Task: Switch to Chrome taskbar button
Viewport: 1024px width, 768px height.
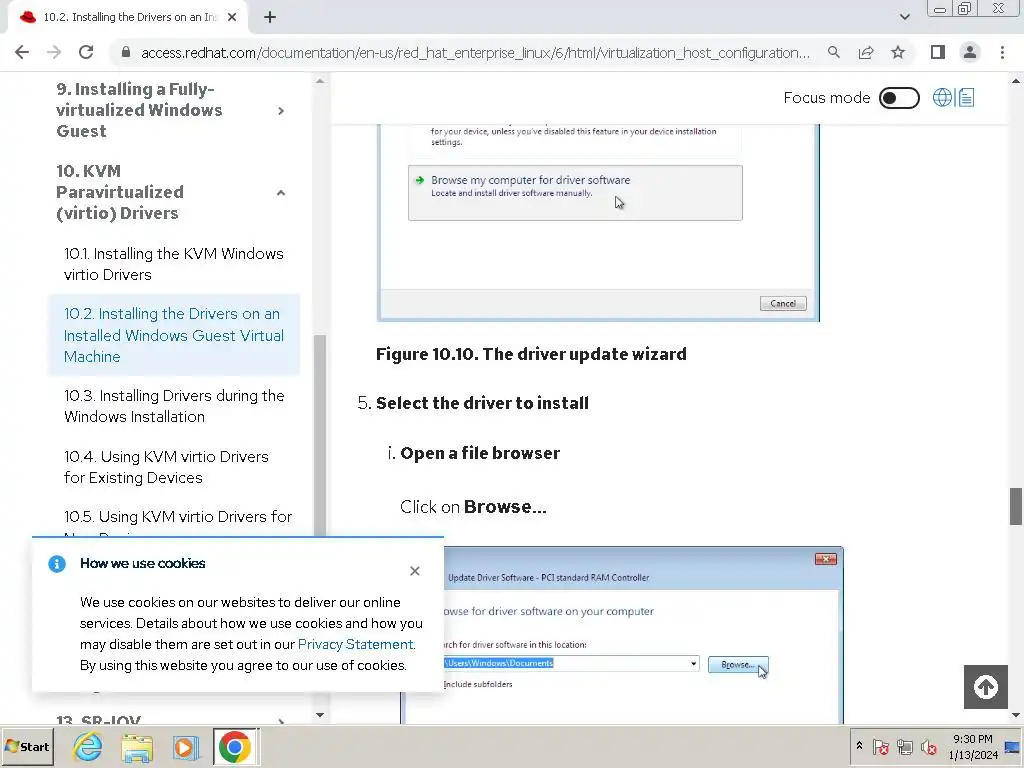Action: point(235,746)
